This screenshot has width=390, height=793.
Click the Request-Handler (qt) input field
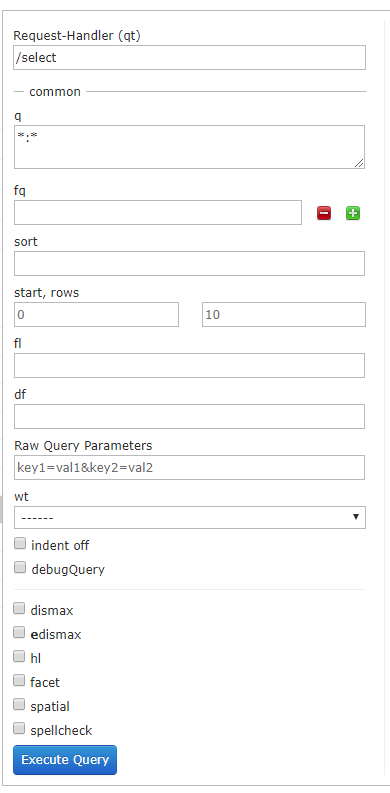tap(189, 58)
